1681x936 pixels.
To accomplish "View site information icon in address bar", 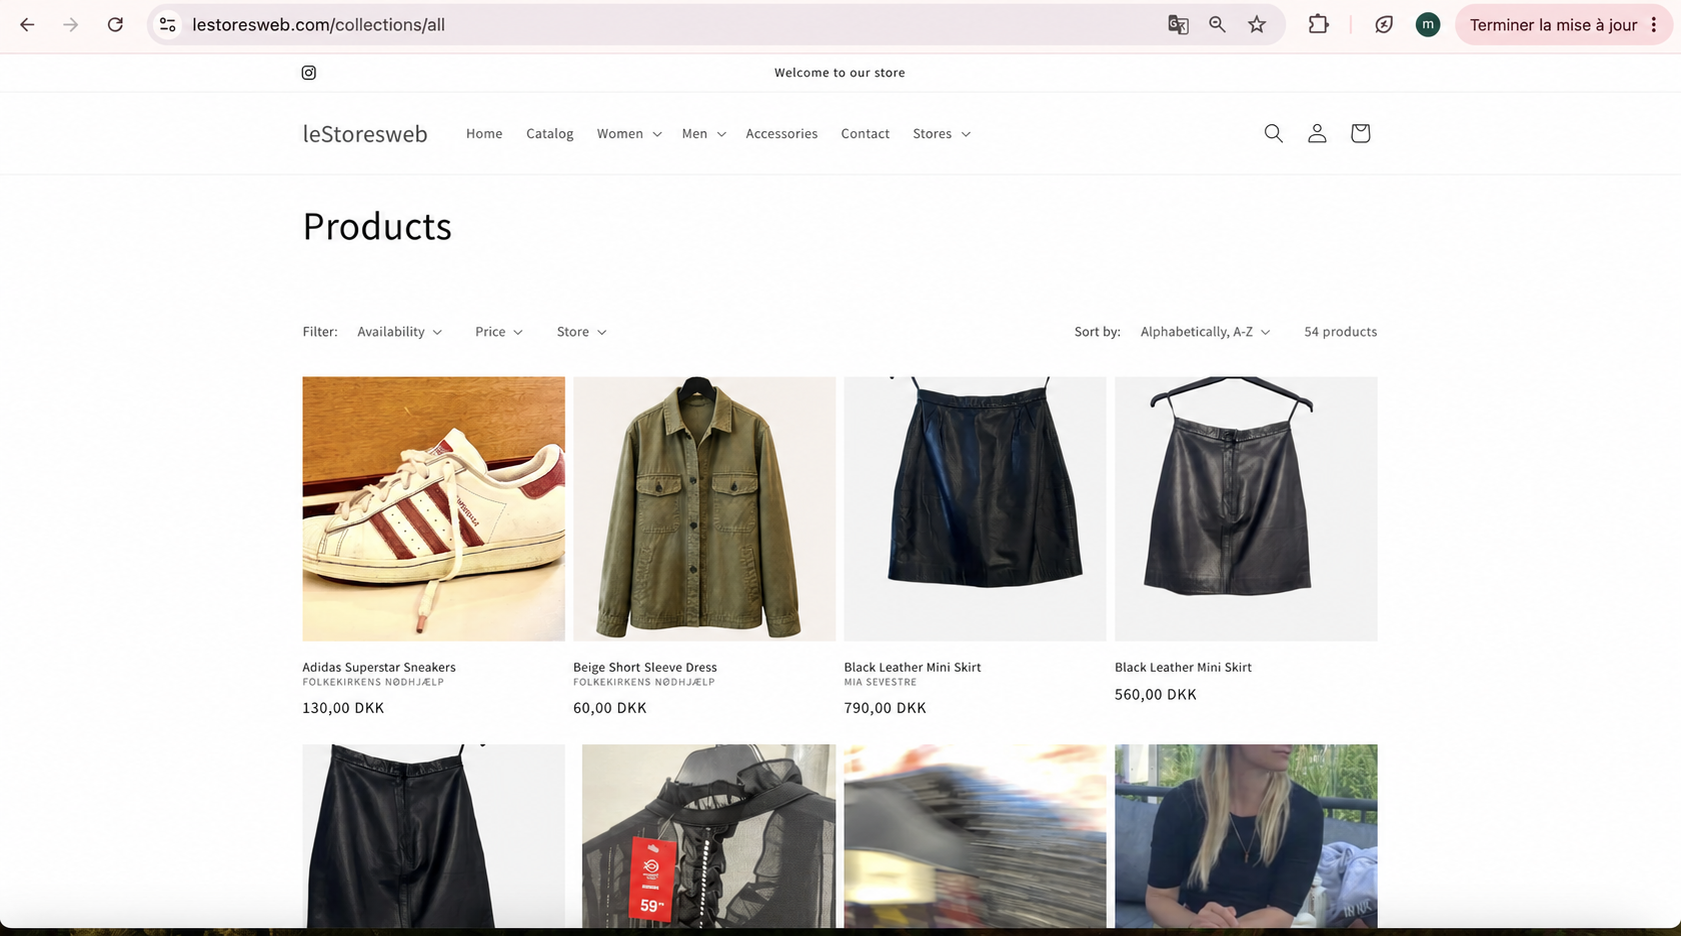I will [168, 25].
